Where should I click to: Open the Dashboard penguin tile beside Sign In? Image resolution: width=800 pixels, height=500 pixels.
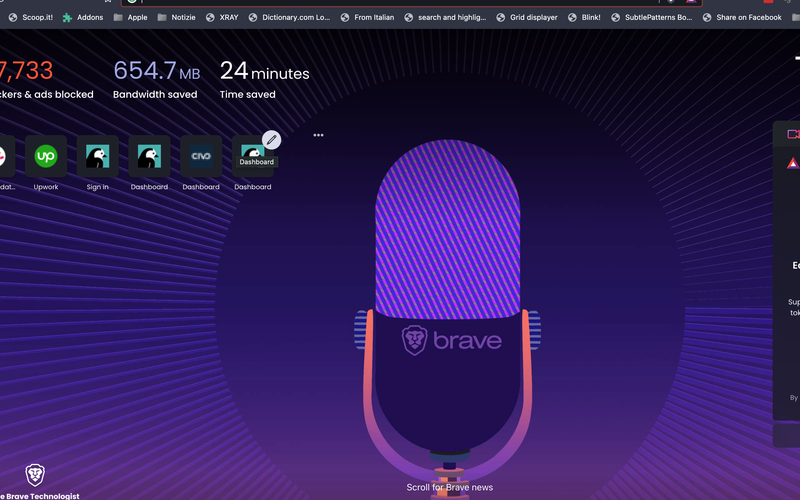pyautogui.click(x=149, y=157)
